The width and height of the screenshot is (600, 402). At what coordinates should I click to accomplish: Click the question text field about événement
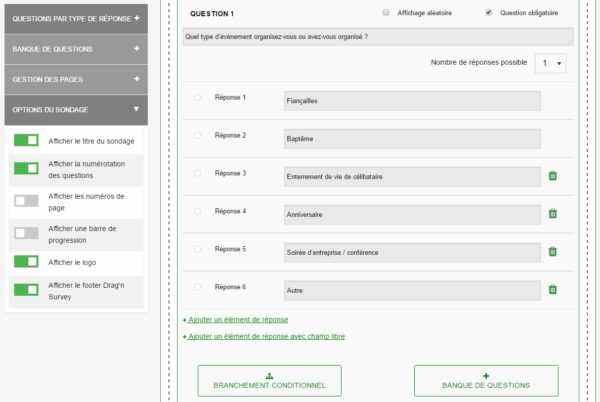click(x=378, y=37)
